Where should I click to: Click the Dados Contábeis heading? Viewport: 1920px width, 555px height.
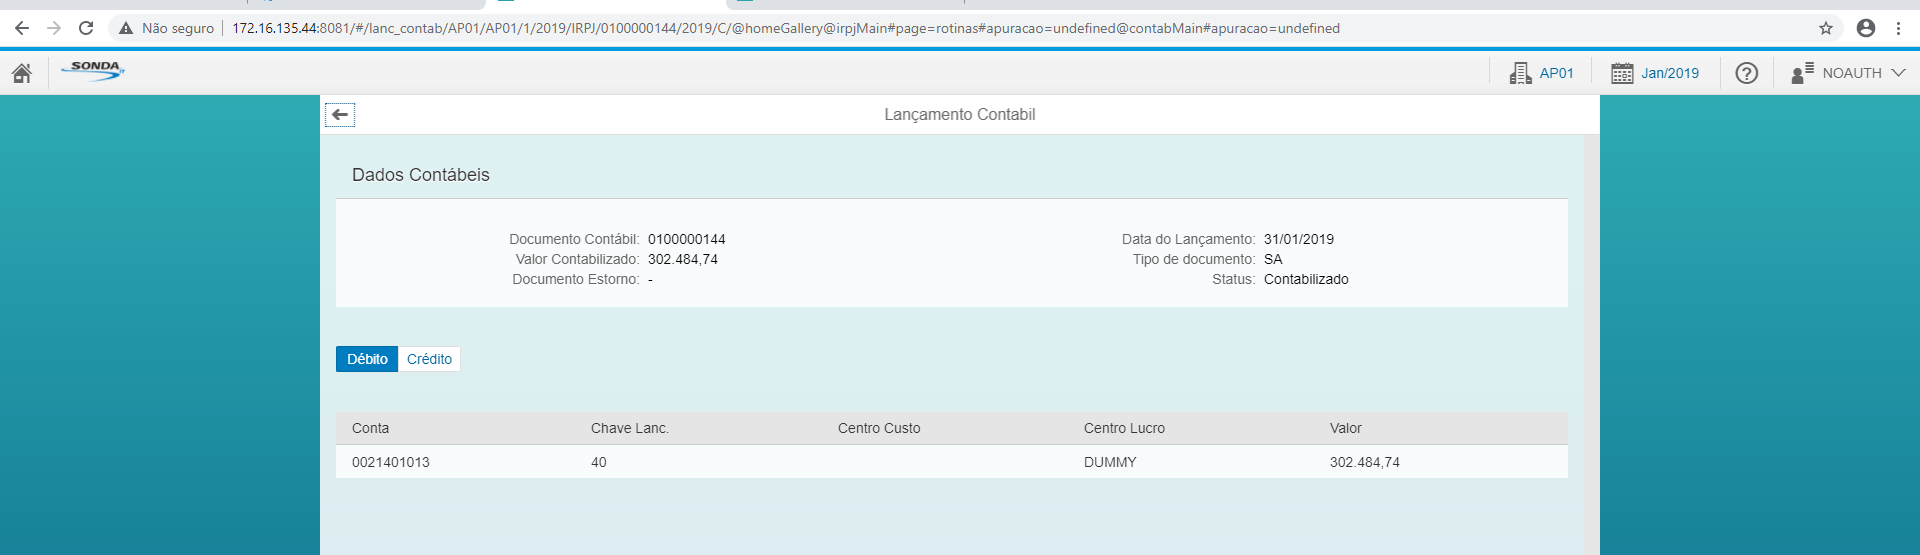click(421, 175)
